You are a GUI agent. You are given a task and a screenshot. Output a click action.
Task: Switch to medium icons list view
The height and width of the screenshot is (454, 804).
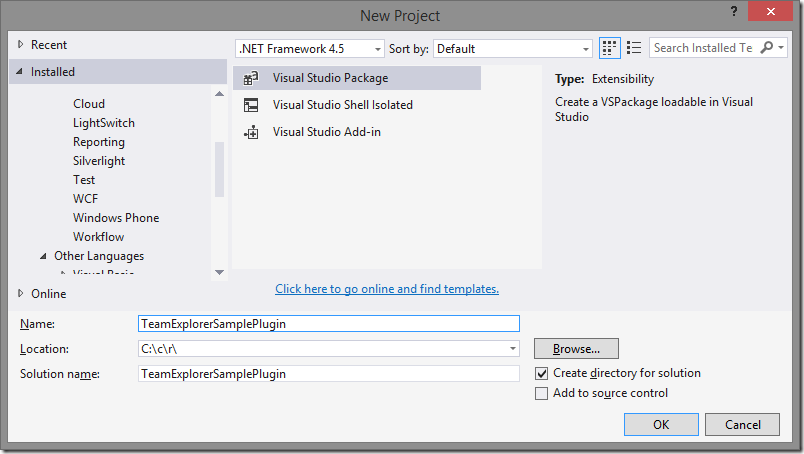pos(634,48)
